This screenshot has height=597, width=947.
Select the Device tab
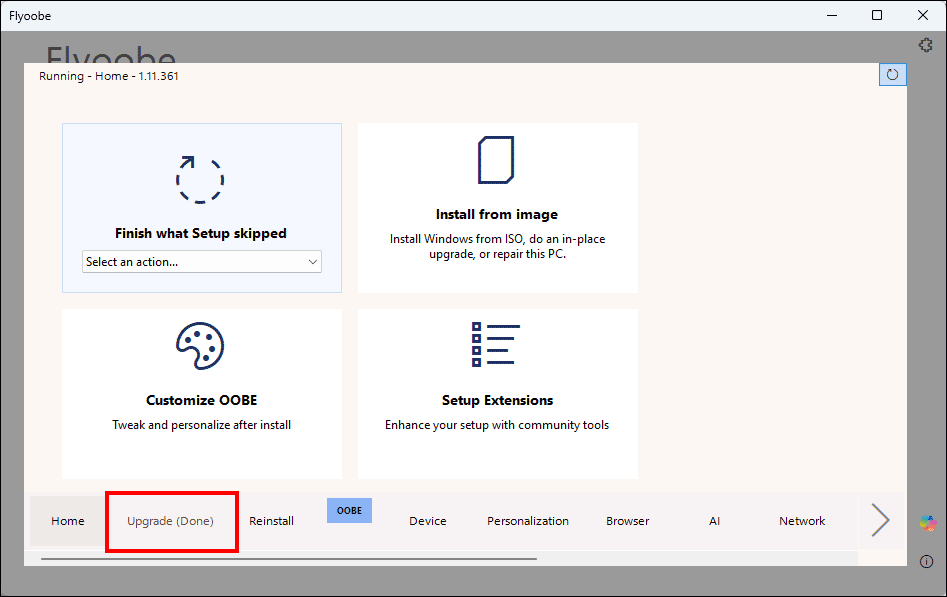tap(428, 521)
